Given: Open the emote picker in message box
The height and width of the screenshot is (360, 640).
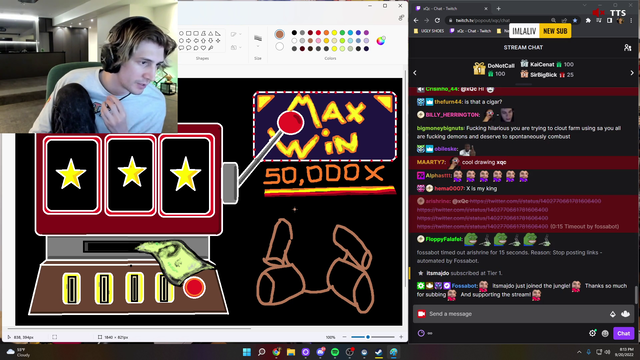Looking at the screenshot, I should tap(626, 314).
